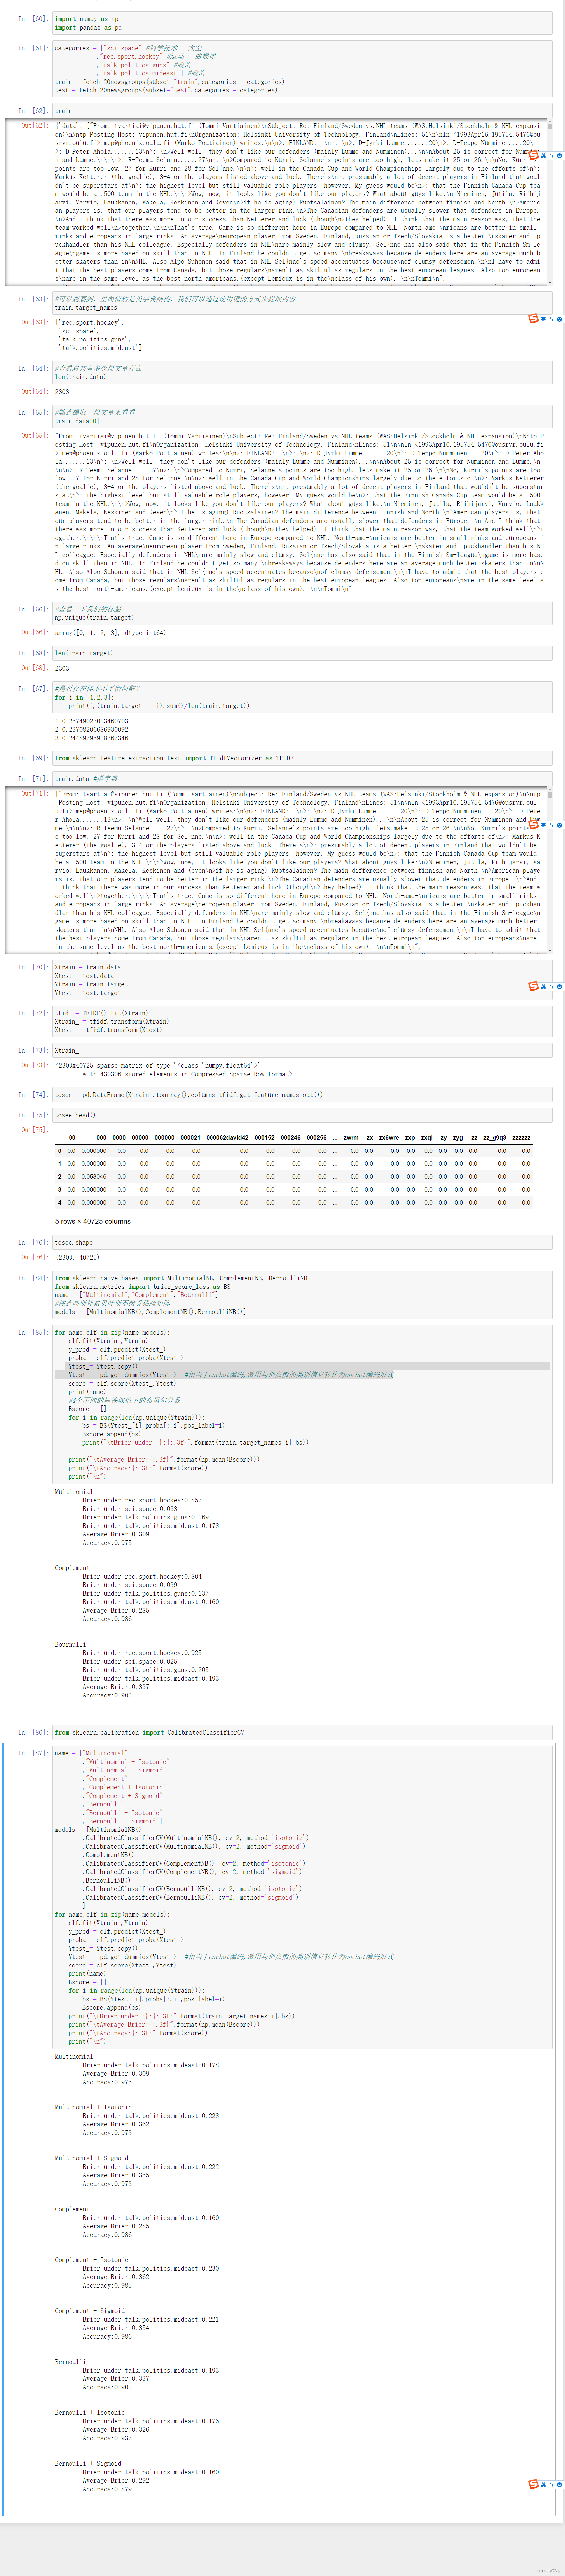This screenshot has height=2576, width=565.
Task: Select the In [87] cell prompt
Action: (33, 1753)
